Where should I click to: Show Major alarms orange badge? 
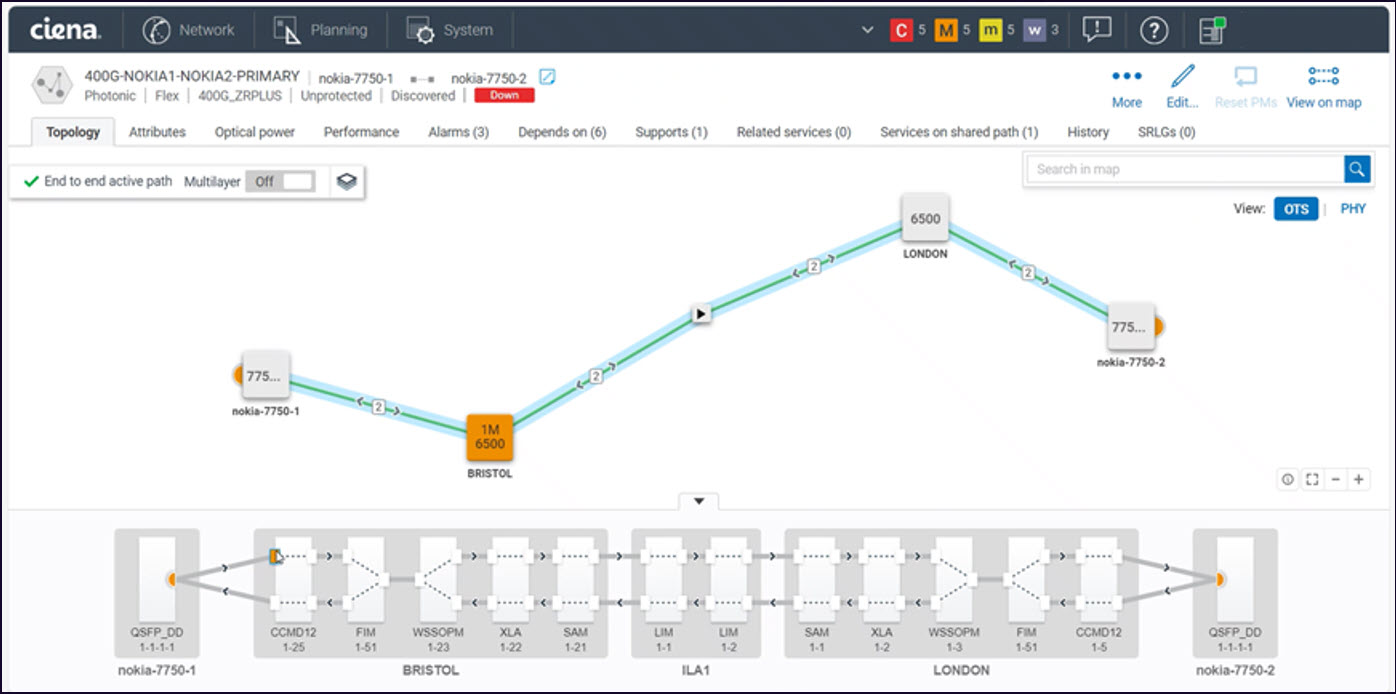pyautogui.click(x=945, y=31)
